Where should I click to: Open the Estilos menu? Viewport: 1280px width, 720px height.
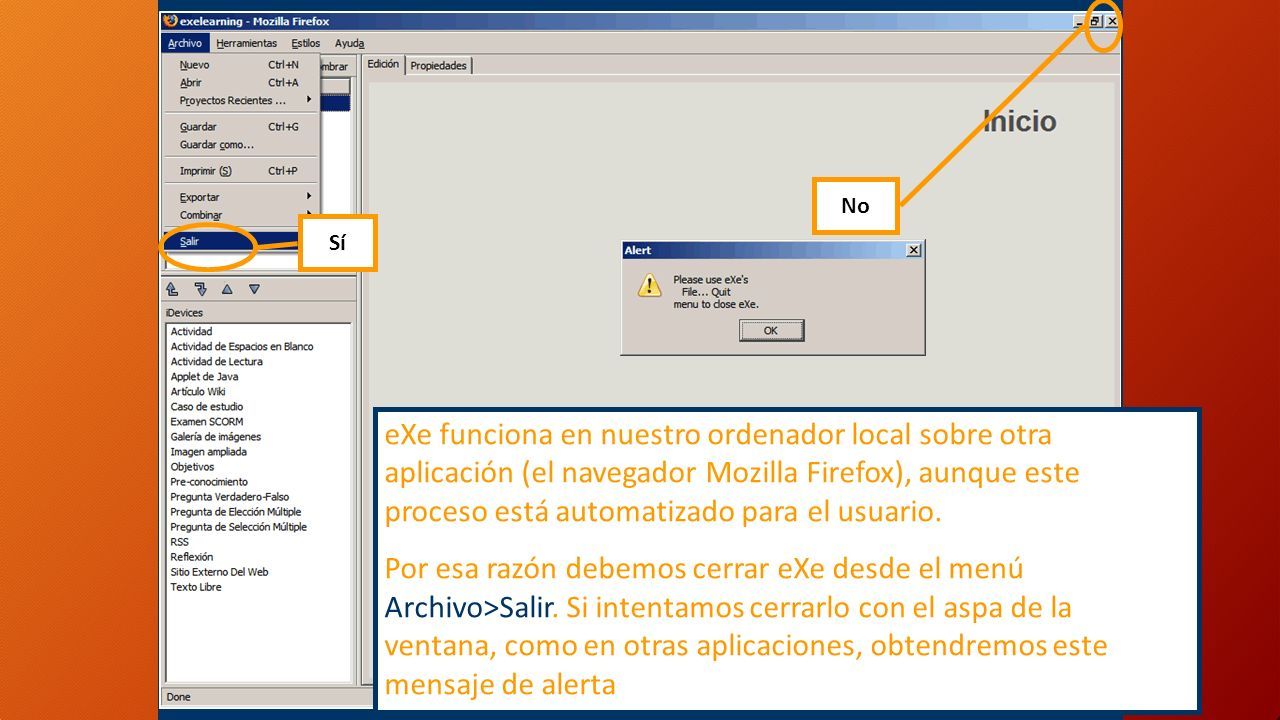(306, 43)
